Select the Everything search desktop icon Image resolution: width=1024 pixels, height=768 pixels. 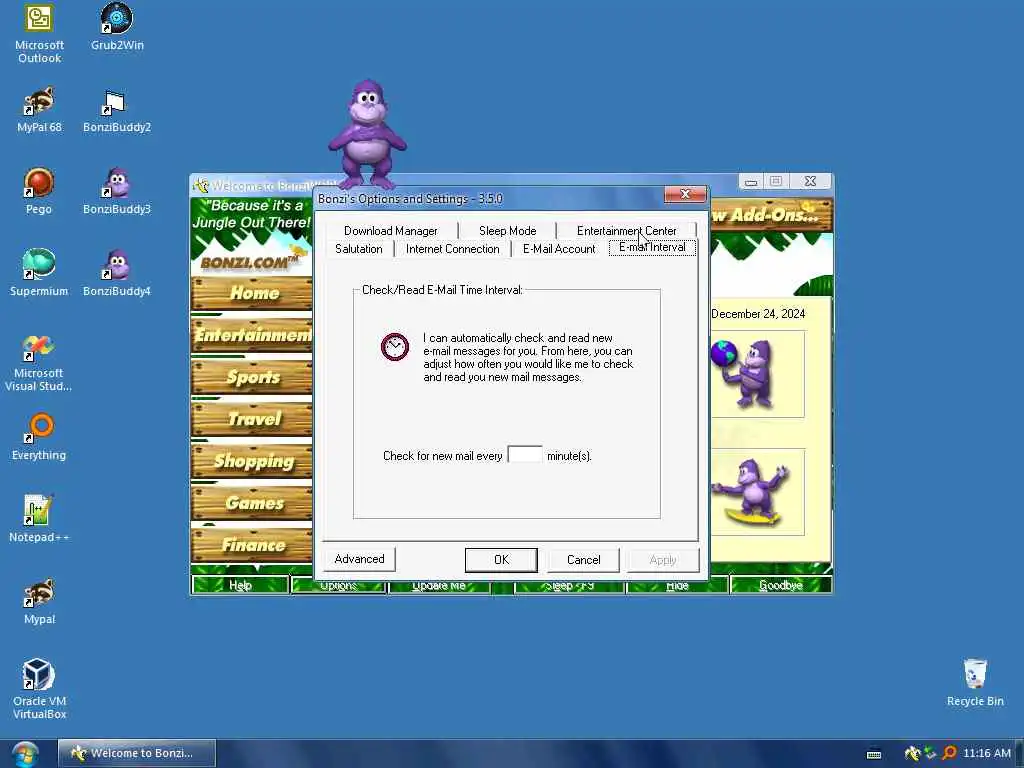[39, 437]
